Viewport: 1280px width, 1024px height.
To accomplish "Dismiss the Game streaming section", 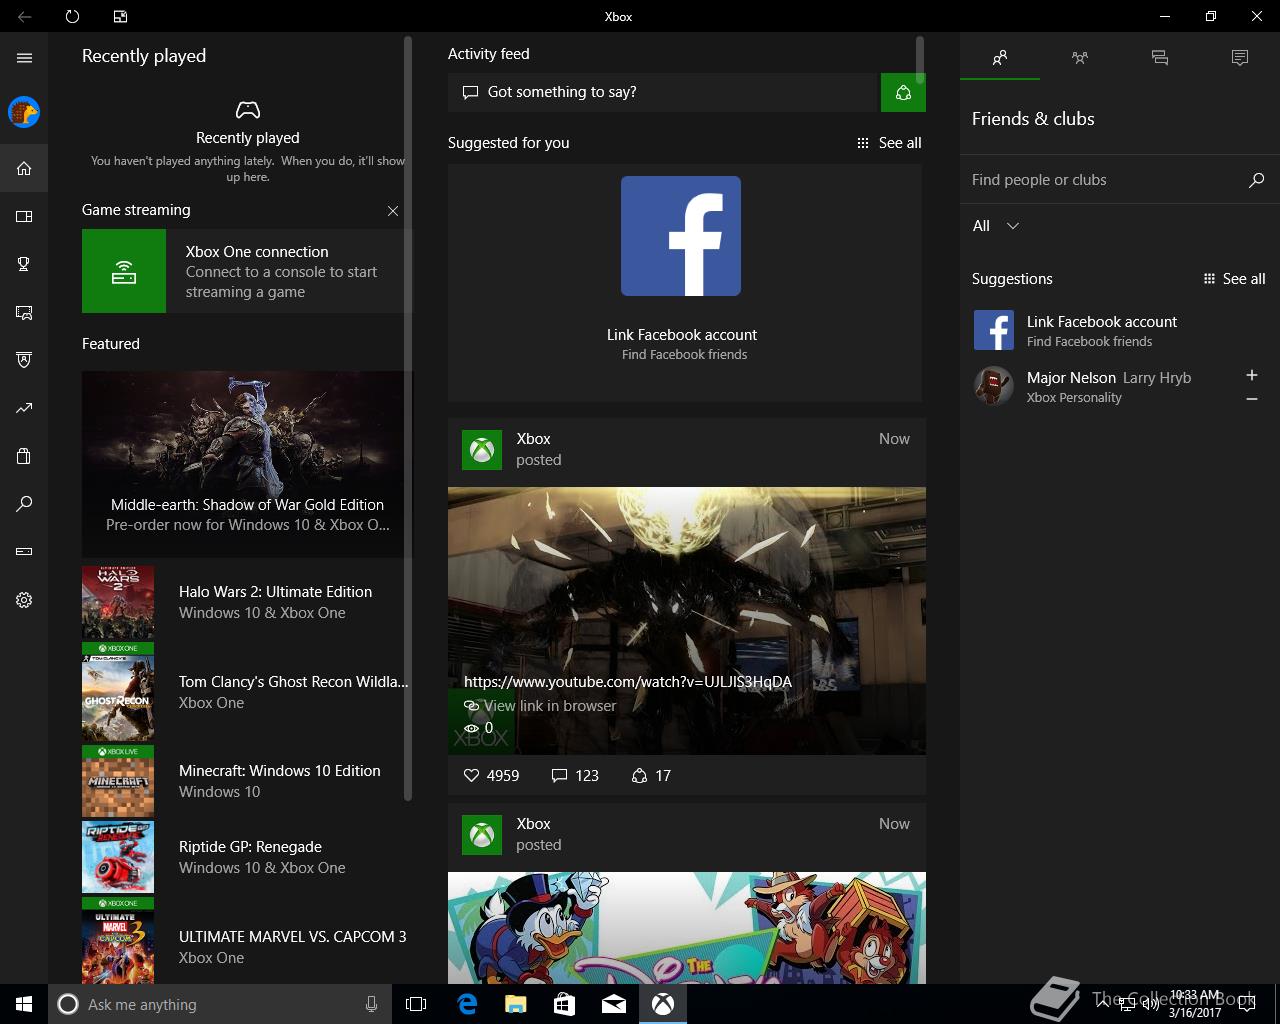I will (393, 211).
